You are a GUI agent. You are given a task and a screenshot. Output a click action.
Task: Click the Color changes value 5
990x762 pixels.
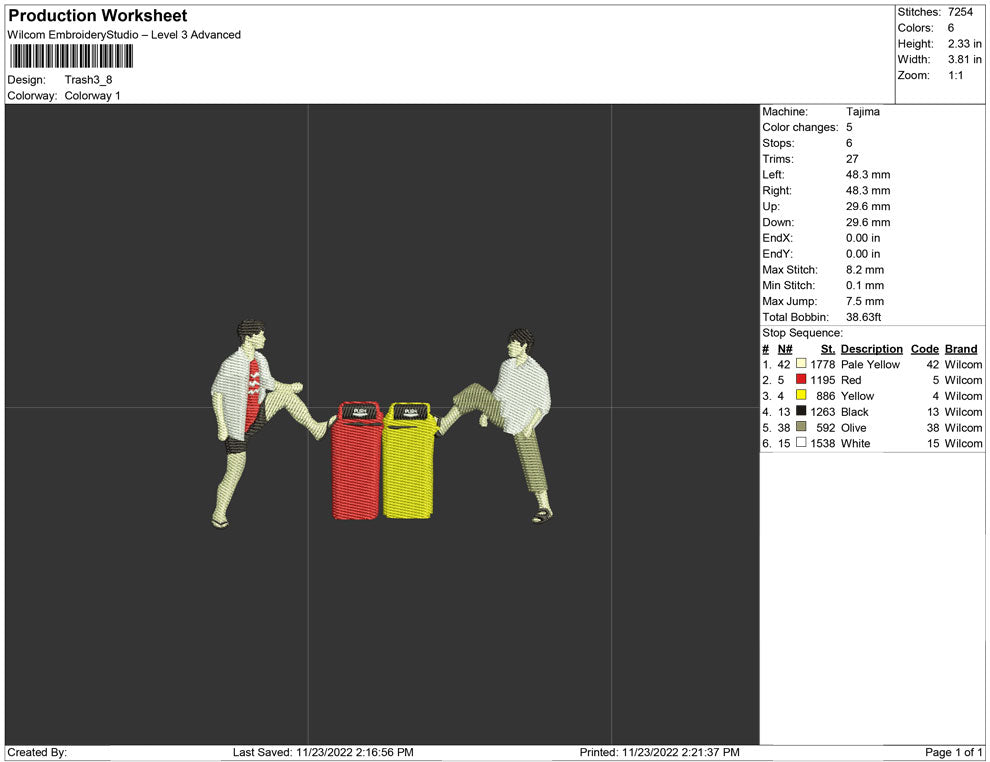[849, 127]
